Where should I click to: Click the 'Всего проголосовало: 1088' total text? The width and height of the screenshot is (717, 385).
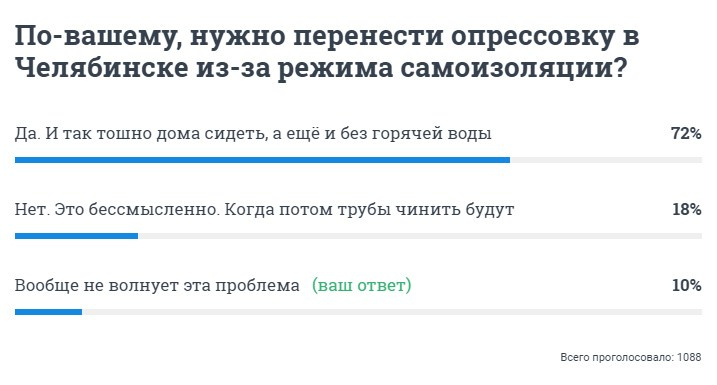click(x=631, y=357)
